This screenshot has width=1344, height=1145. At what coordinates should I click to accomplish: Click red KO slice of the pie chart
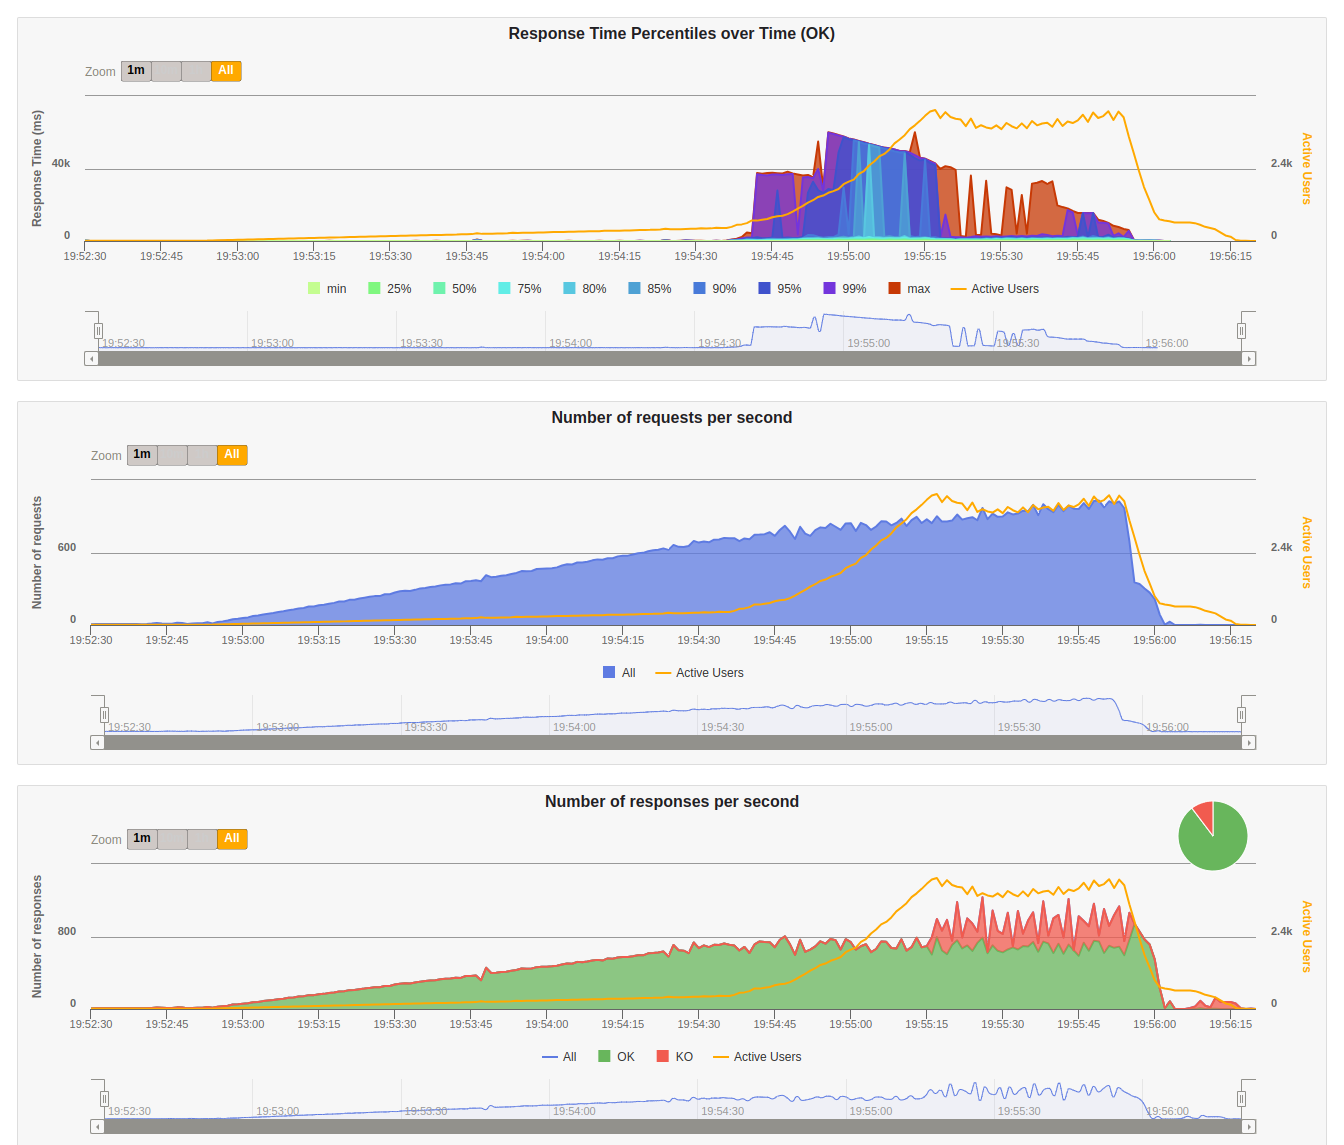(x=1204, y=814)
